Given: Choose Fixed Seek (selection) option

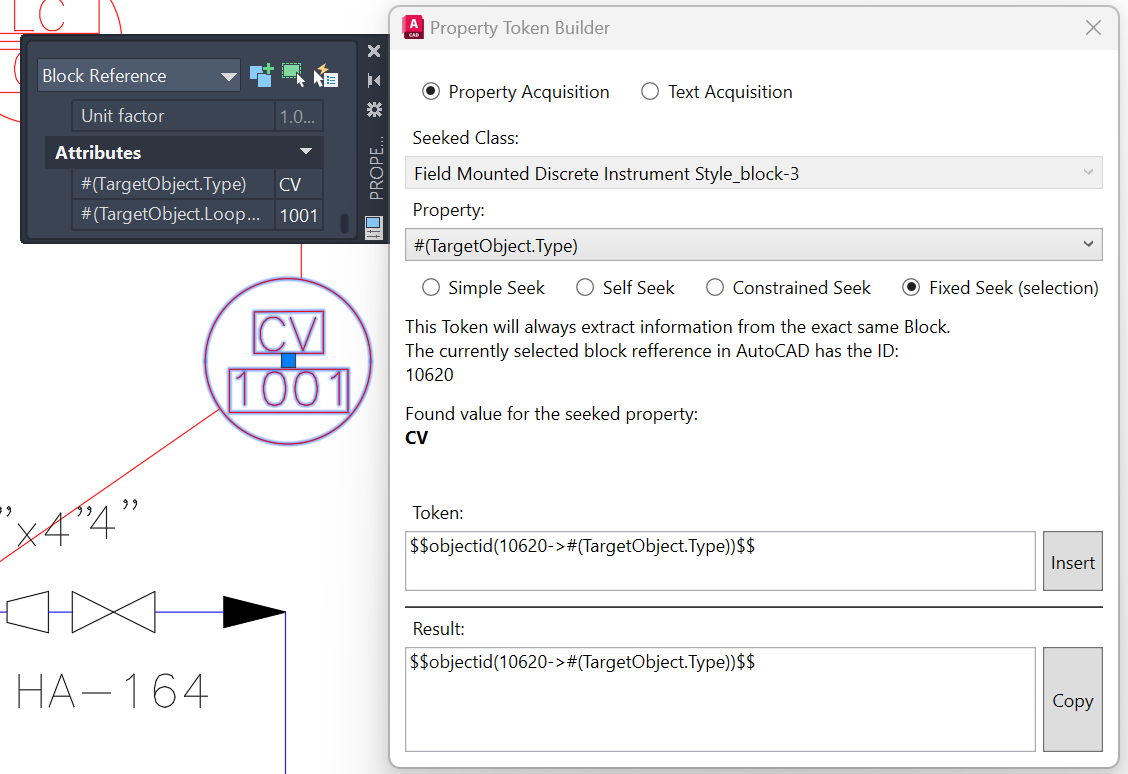Looking at the screenshot, I should 911,288.
